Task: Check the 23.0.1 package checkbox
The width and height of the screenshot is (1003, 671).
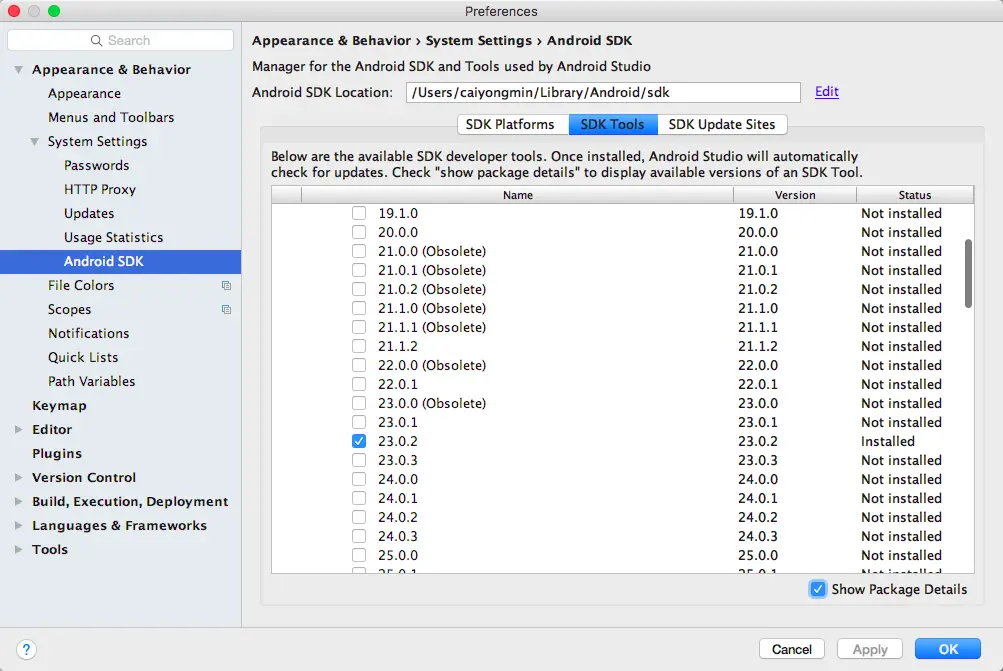Action: [x=359, y=422]
